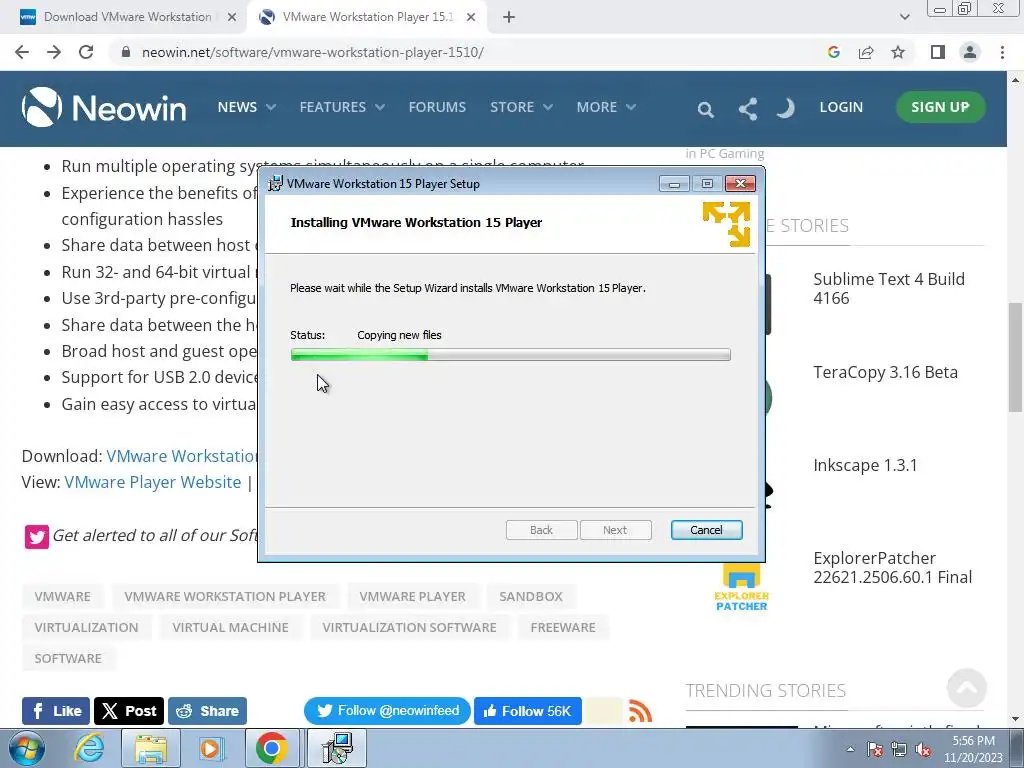
Task: Open ExplorerPatcher 22621.2506.60.1 Final story
Action: click(x=892, y=568)
